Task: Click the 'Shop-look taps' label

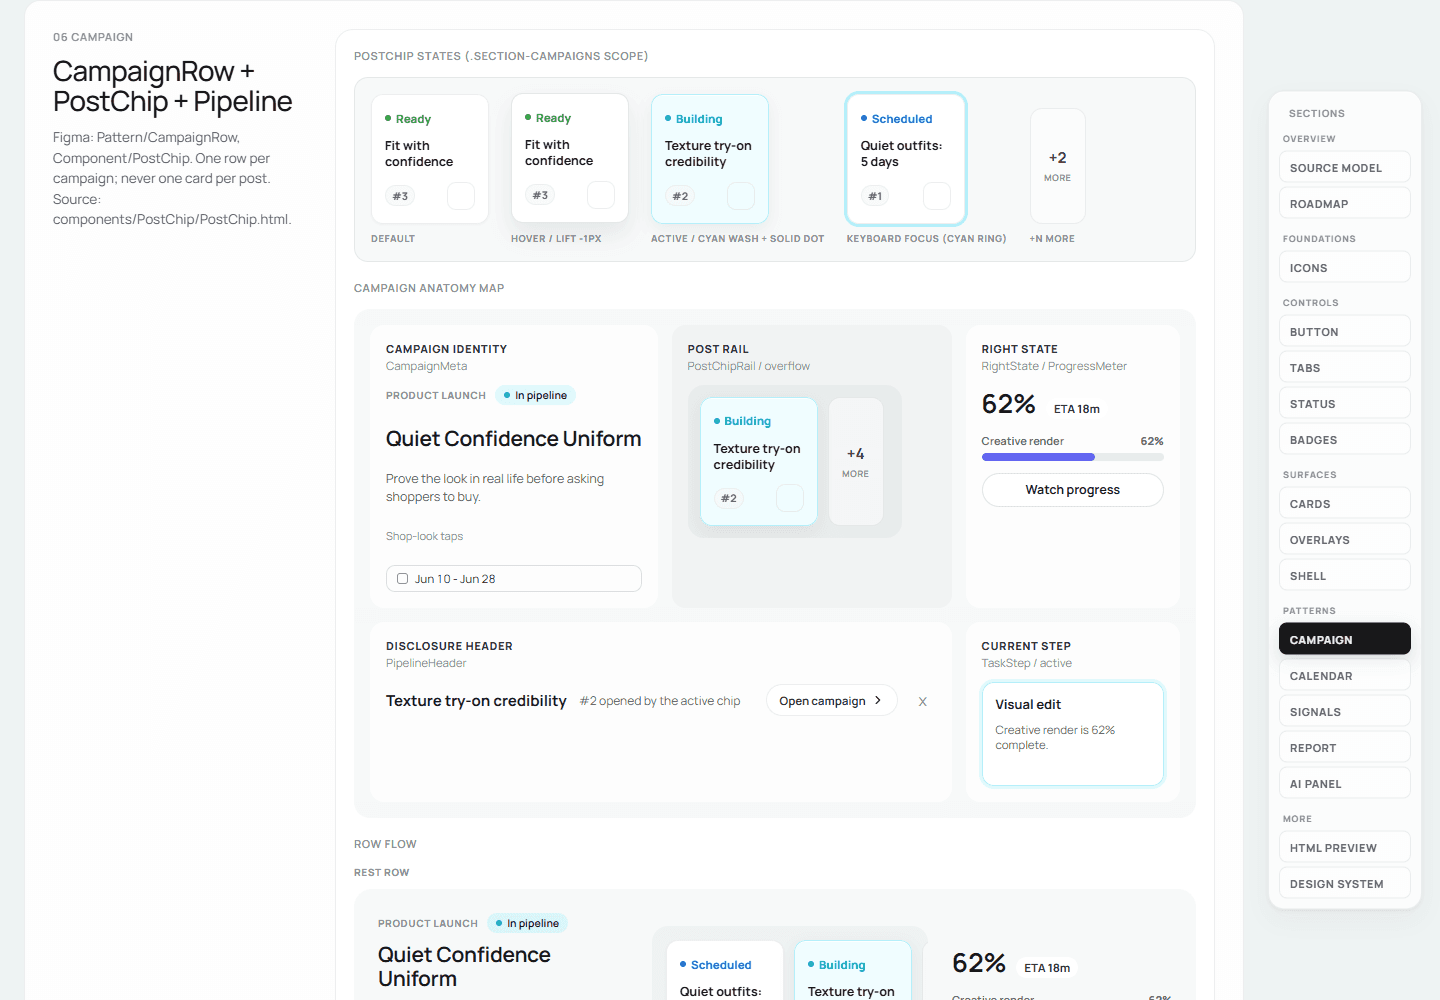Action: 424,536
